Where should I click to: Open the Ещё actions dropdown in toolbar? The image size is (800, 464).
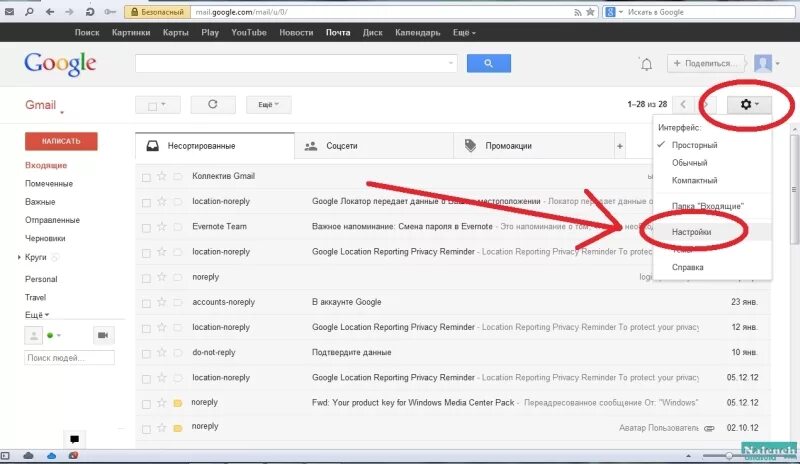point(268,105)
